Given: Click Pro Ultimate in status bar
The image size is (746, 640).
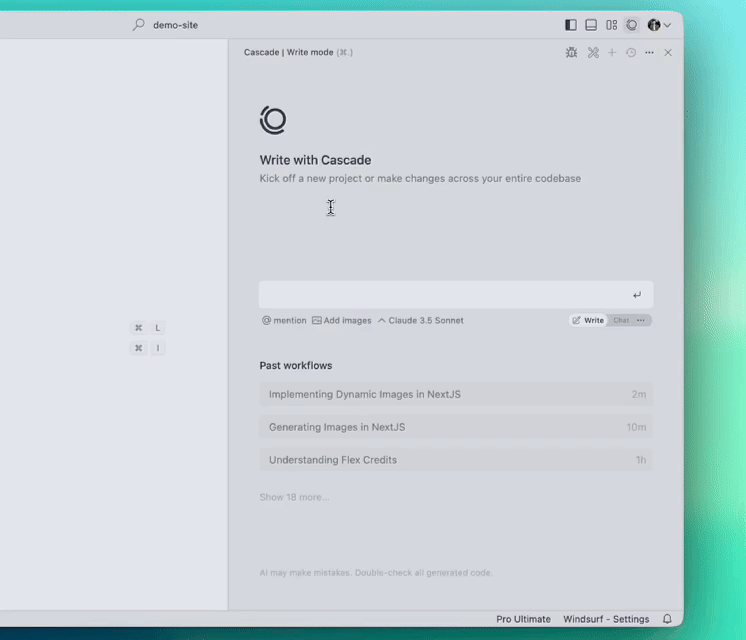Looking at the screenshot, I should pyautogui.click(x=523, y=619).
